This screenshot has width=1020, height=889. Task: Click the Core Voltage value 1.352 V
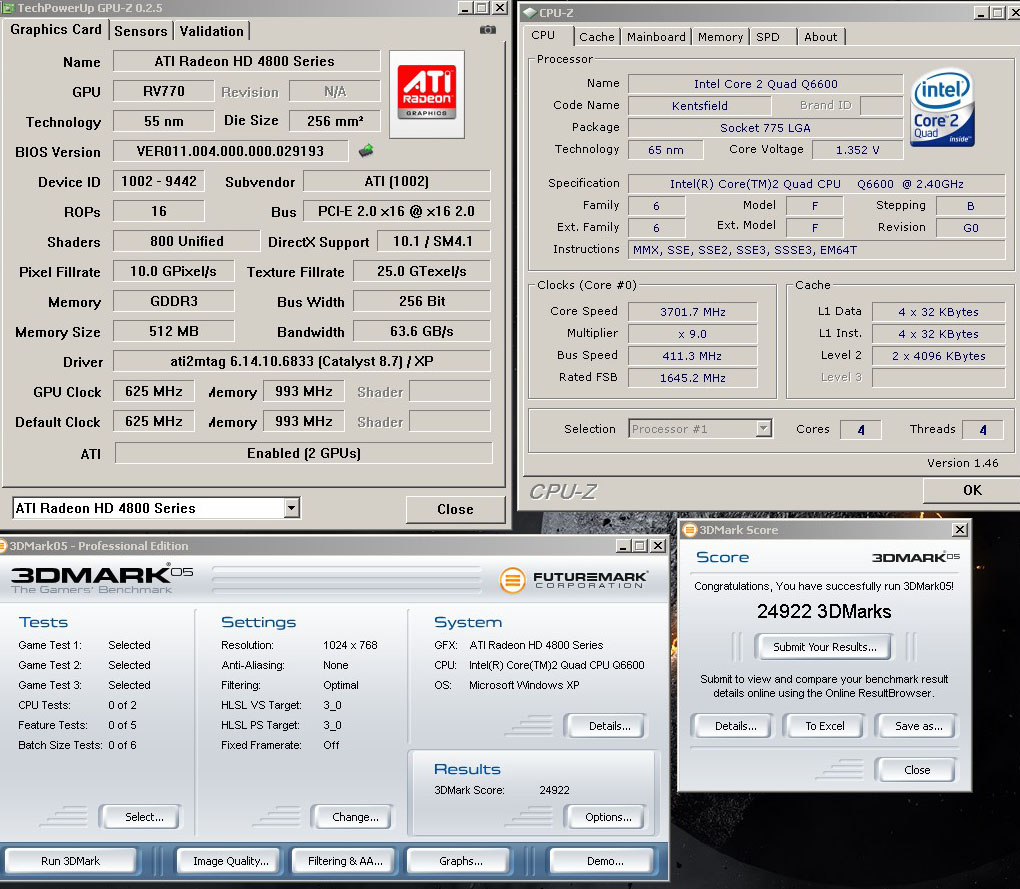coord(857,150)
